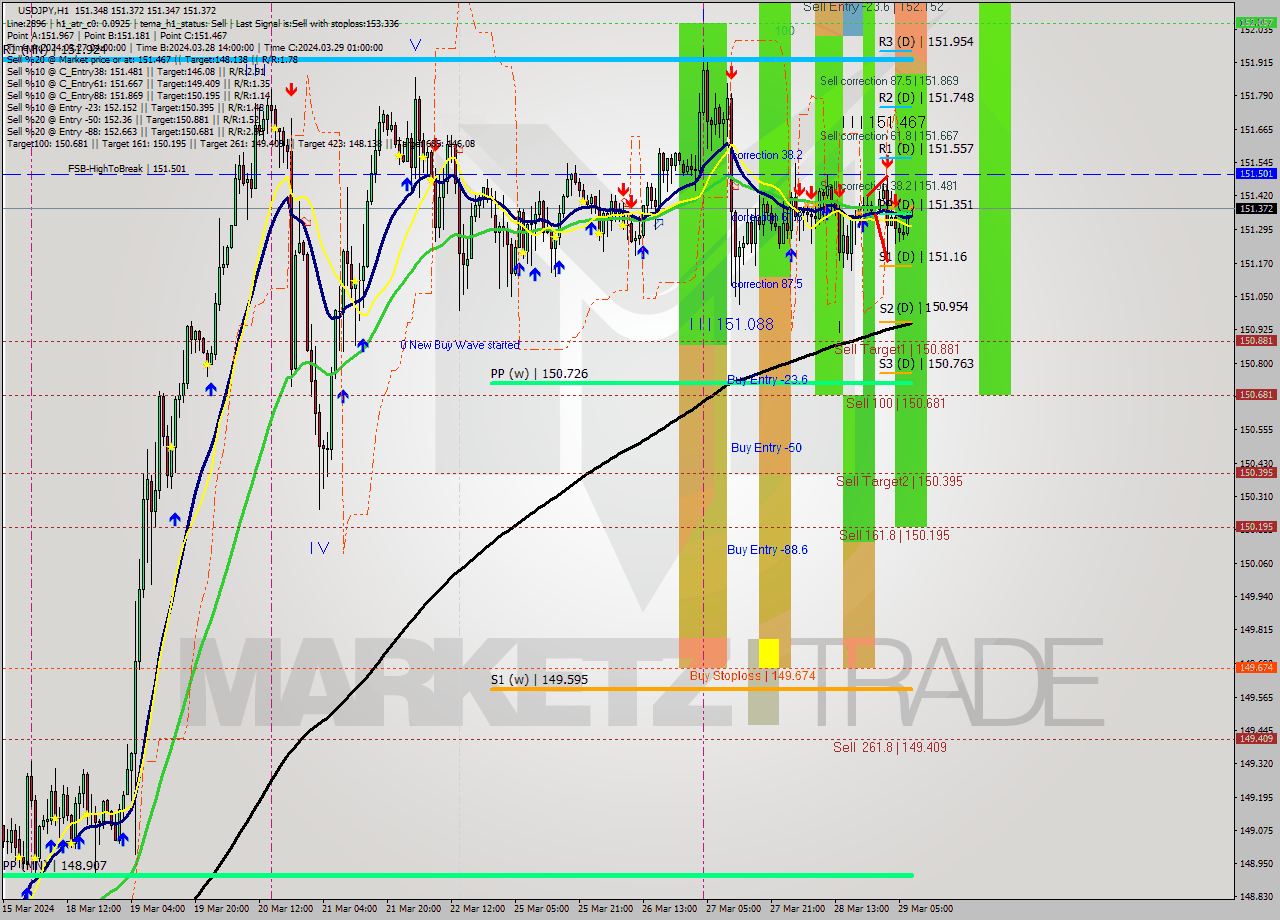This screenshot has width=1280, height=920.
Task: Click the R3 (D) | 151.954 resistance label
Action: click(926, 42)
